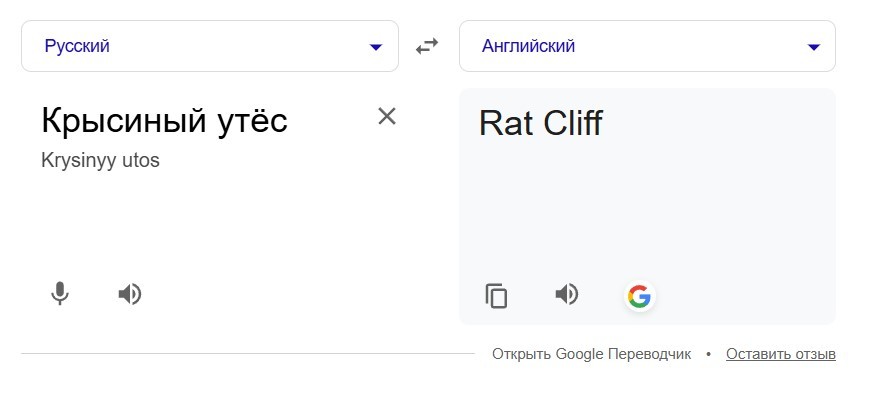Select the Rat Cliff translated text
The image size is (895, 393).
[x=541, y=123]
